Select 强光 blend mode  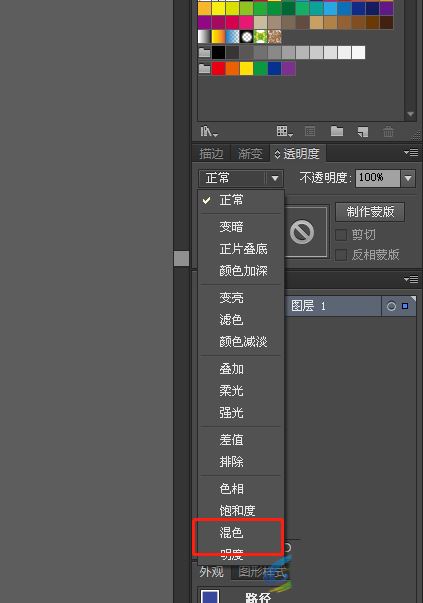[241, 413]
